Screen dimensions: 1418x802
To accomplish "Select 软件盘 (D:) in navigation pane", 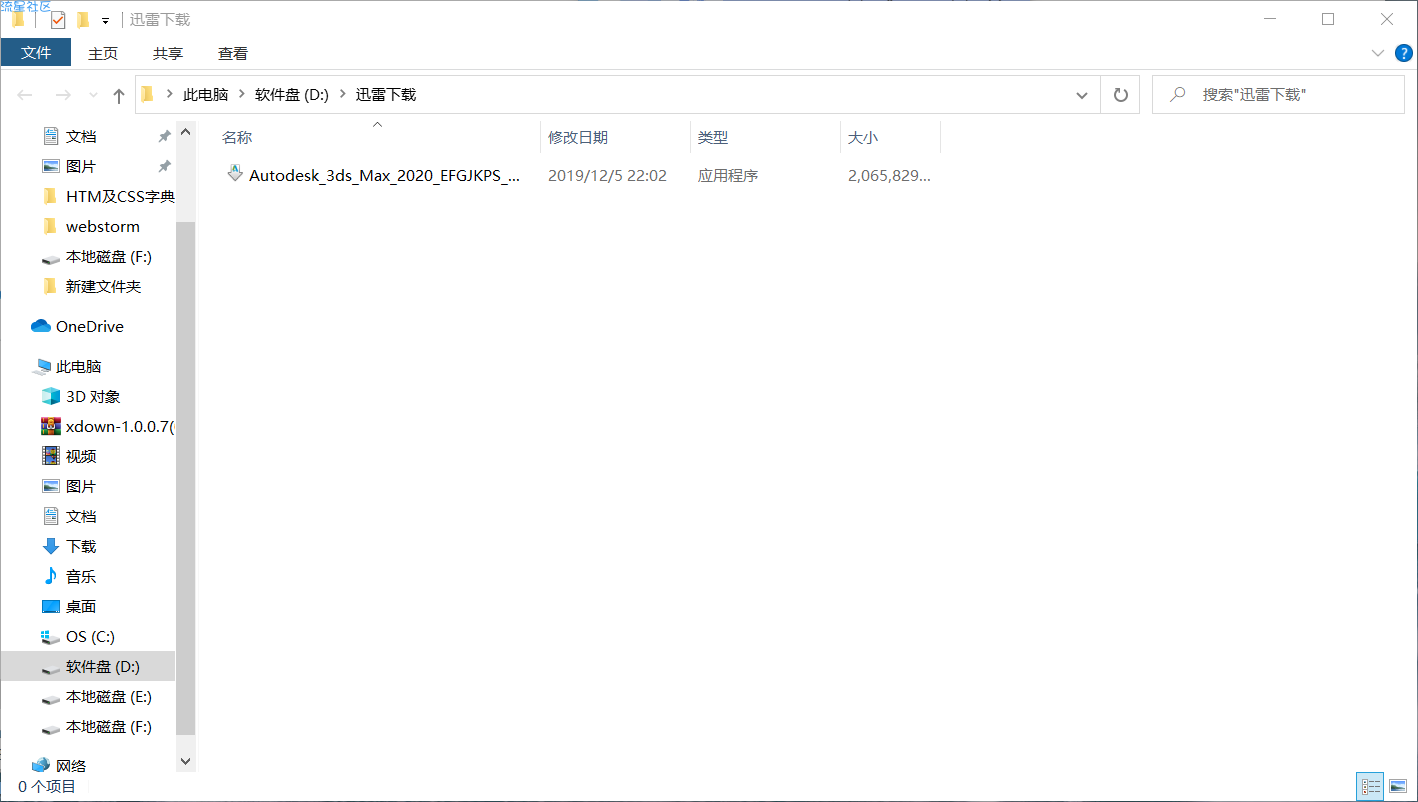I will tap(87, 666).
